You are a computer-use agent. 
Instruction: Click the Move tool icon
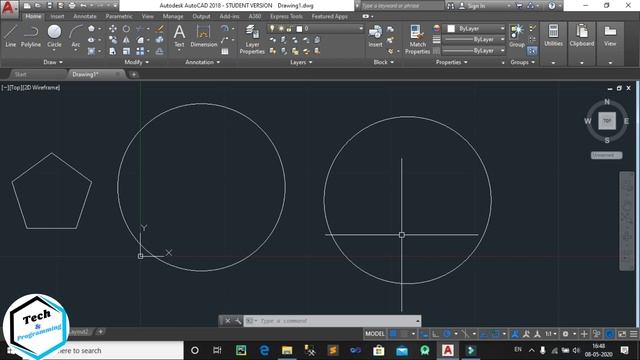click(x=113, y=29)
